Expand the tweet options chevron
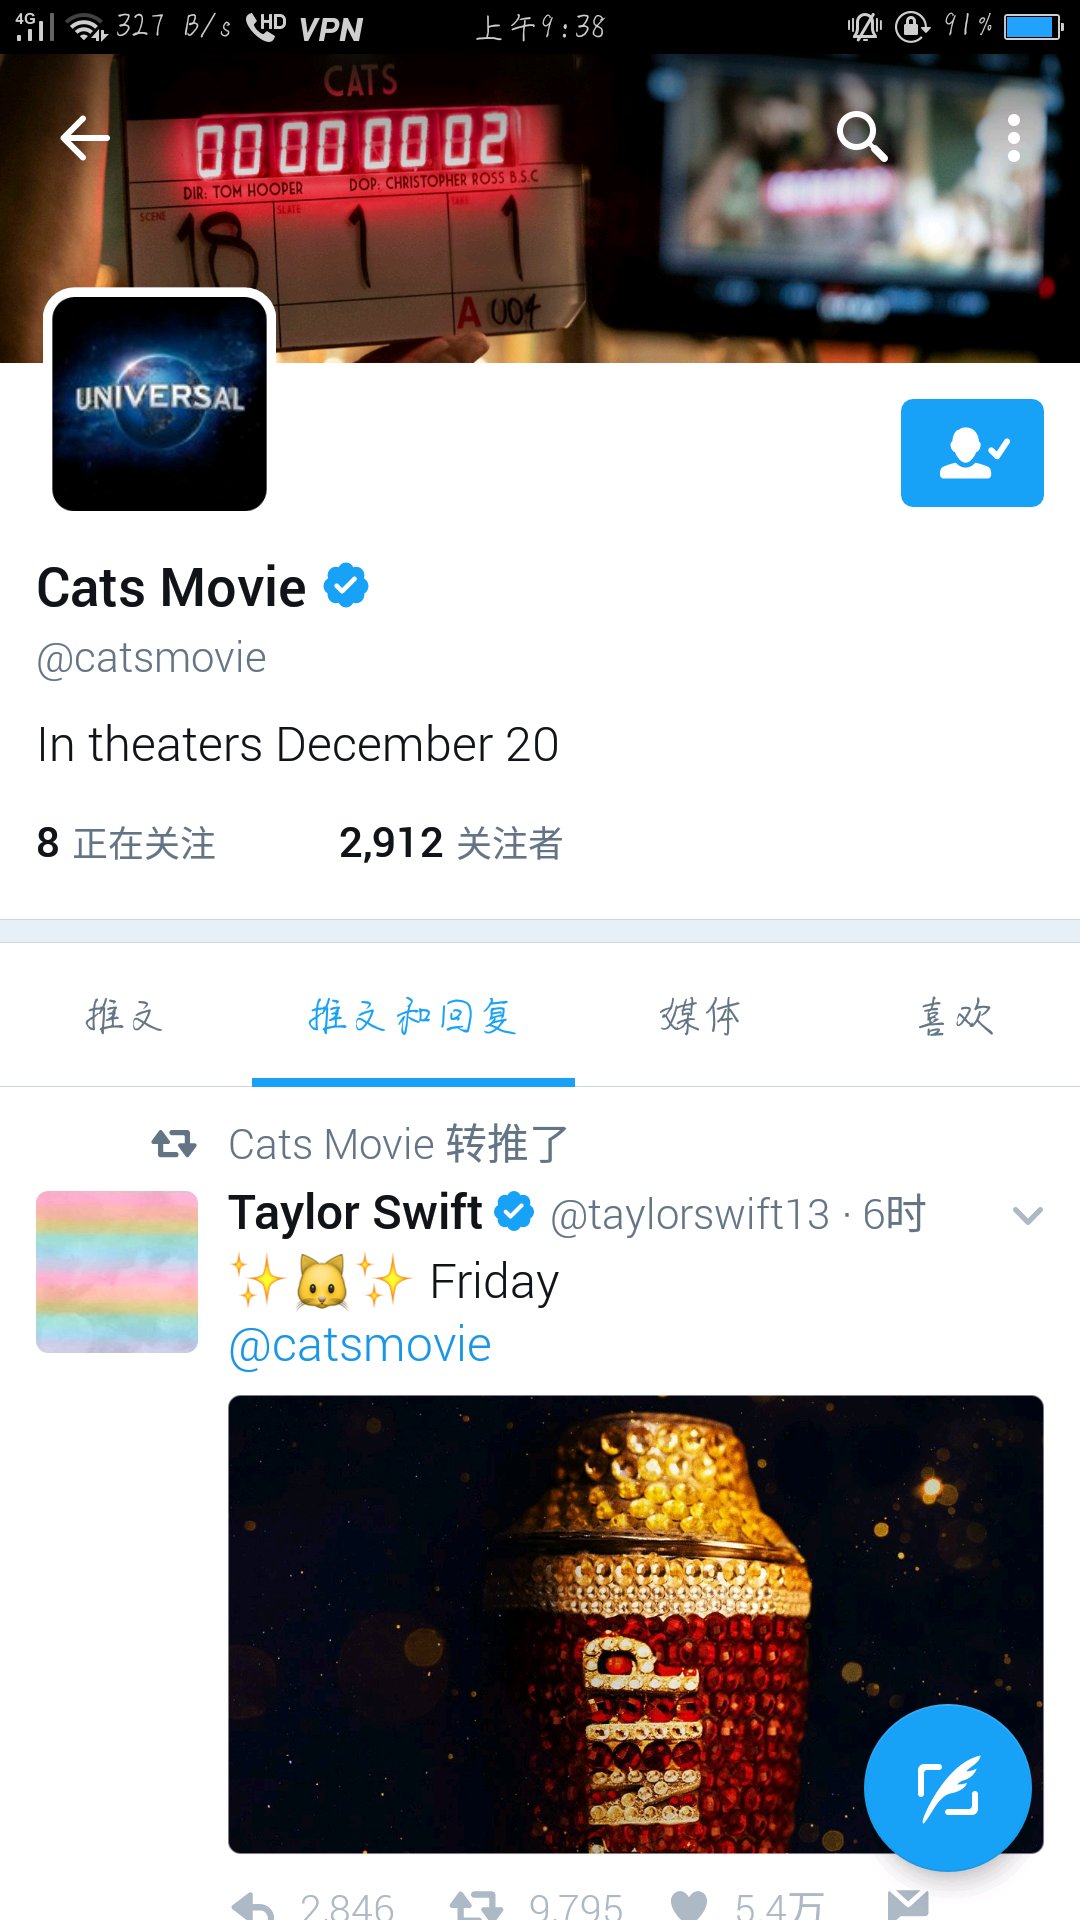Screen dimensions: 1080x1920 click(x=1028, y=1216)
